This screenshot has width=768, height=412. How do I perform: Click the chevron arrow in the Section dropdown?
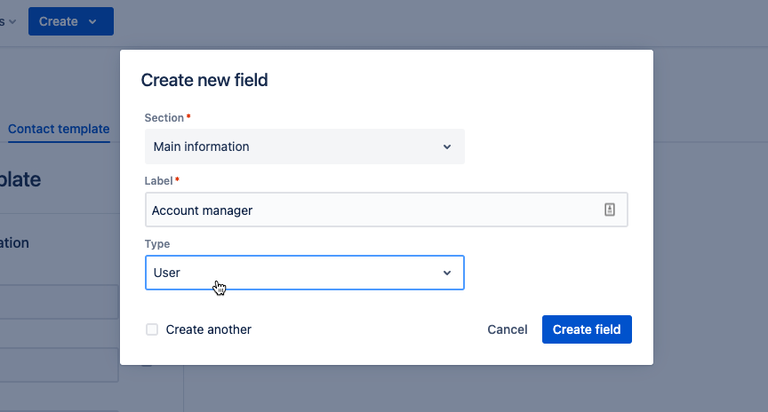click(447, 147)
